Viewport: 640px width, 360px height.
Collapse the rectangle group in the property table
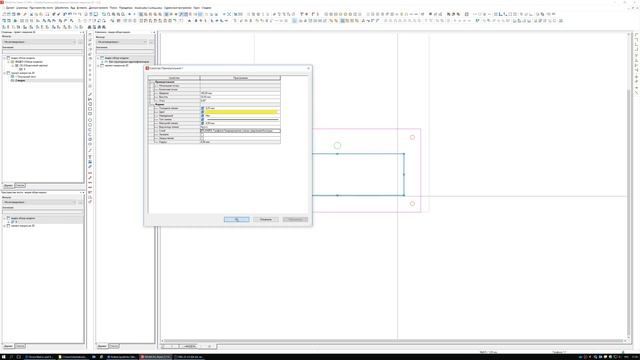tap(150, 82)
